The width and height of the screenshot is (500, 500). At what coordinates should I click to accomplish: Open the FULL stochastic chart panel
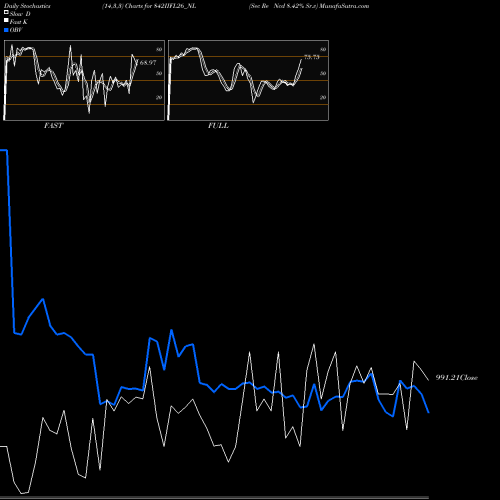[x=248, y=80]
